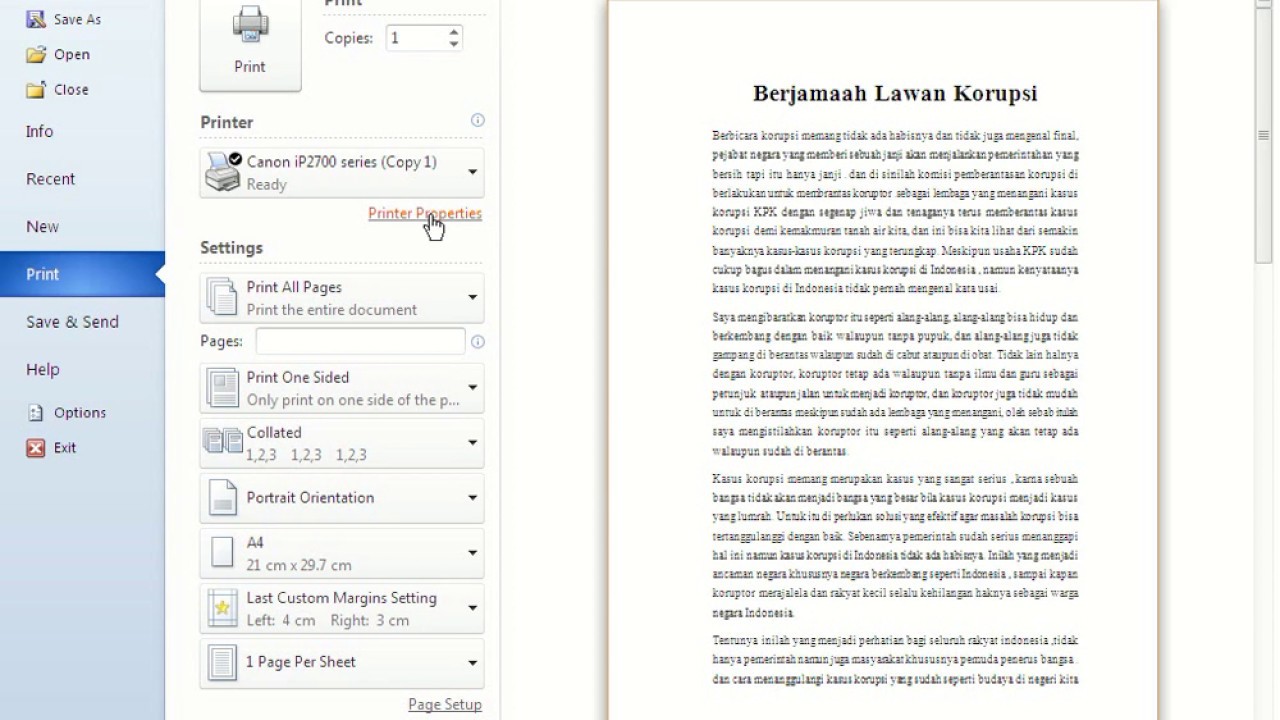Click the large Print button
This screenshot has height=720, width=1280.
pos(250,45)
